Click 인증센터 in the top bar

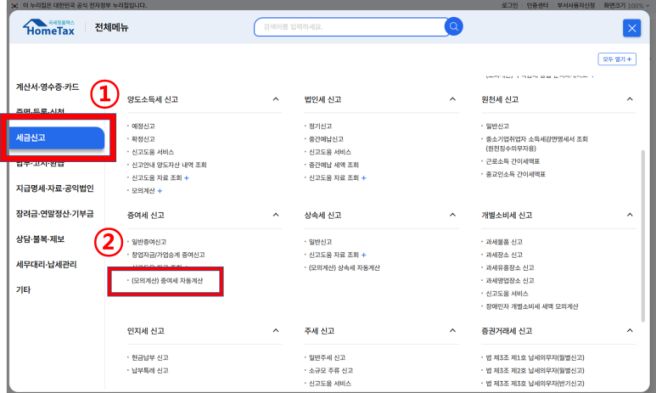537,5
